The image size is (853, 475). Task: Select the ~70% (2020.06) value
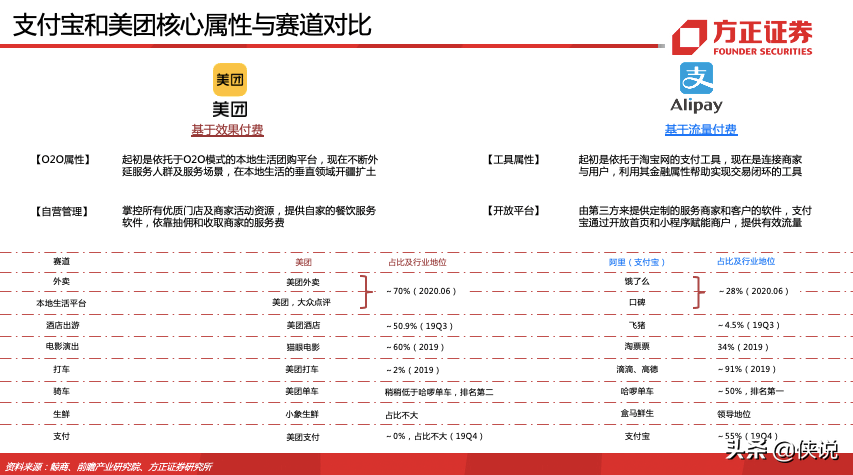(421, 291)
